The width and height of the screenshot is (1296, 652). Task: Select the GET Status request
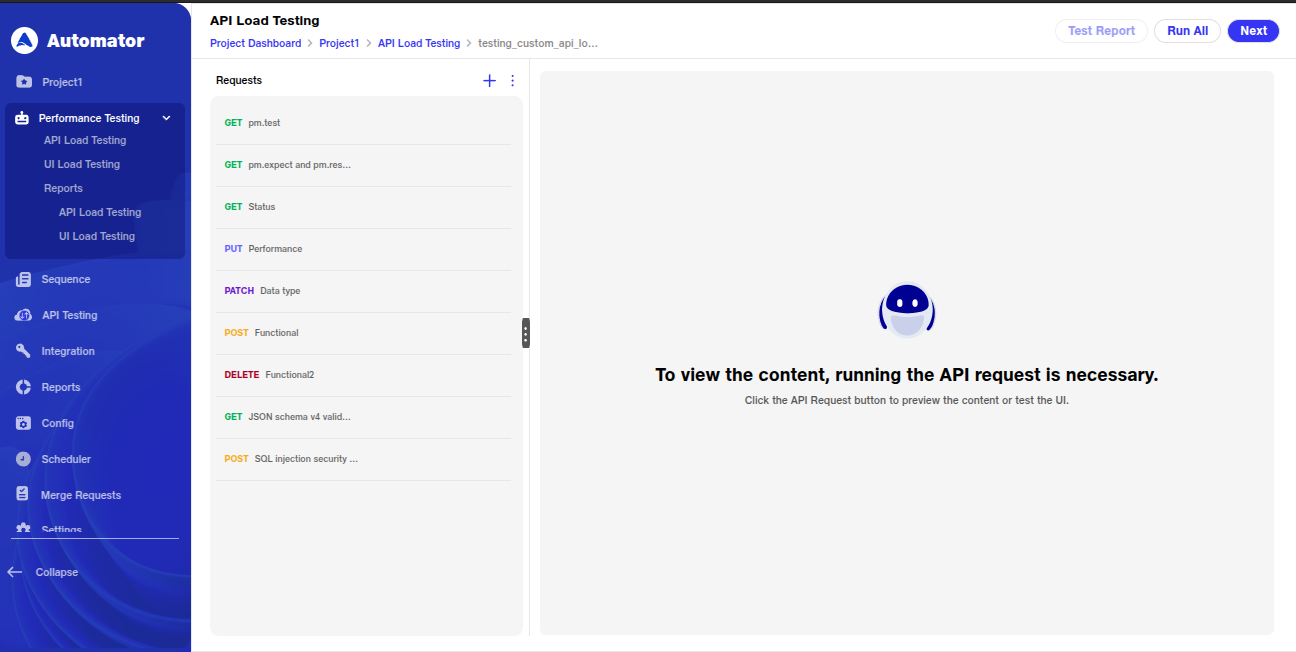(364, 207)
